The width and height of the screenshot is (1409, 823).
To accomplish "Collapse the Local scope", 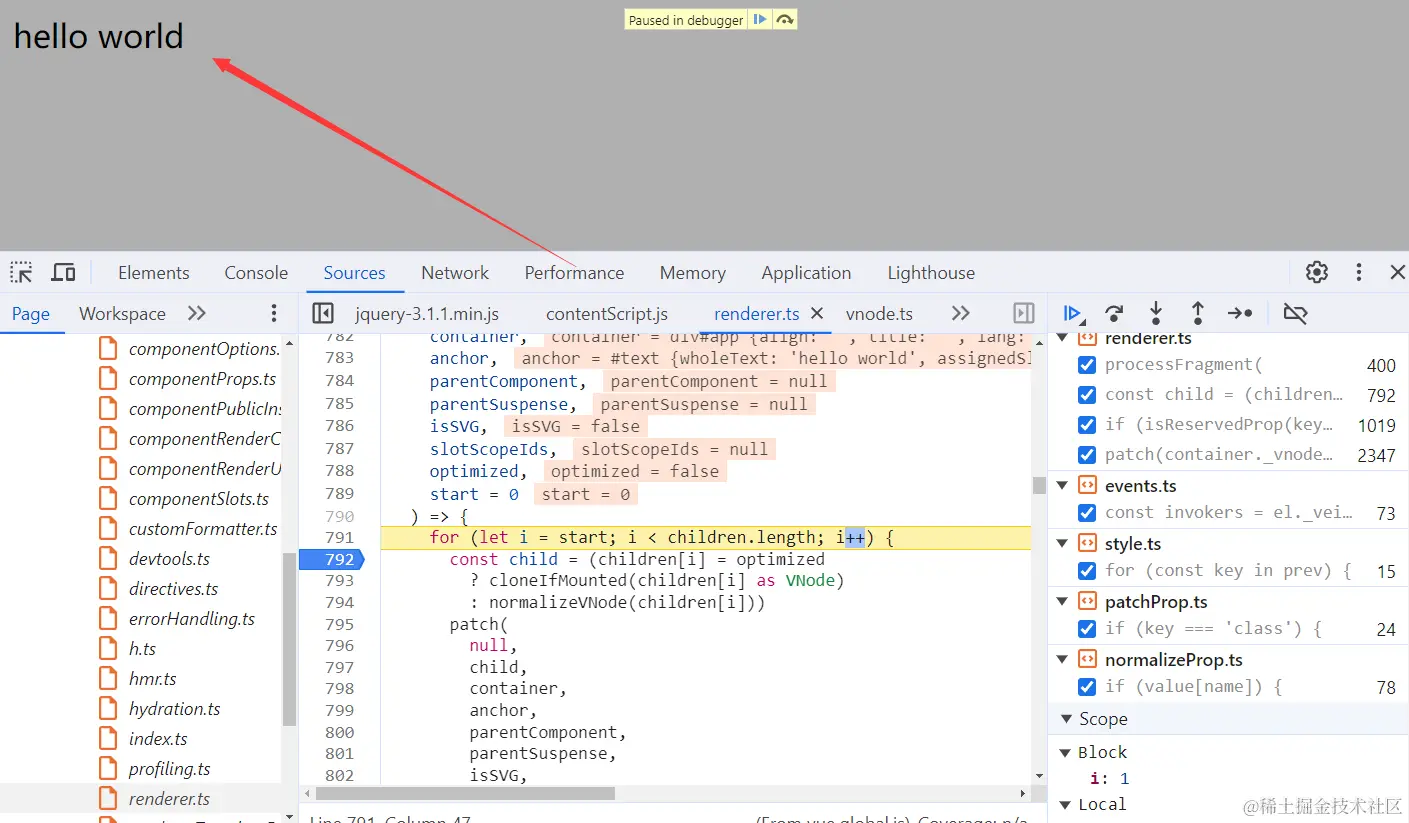I will [1064, 804].
